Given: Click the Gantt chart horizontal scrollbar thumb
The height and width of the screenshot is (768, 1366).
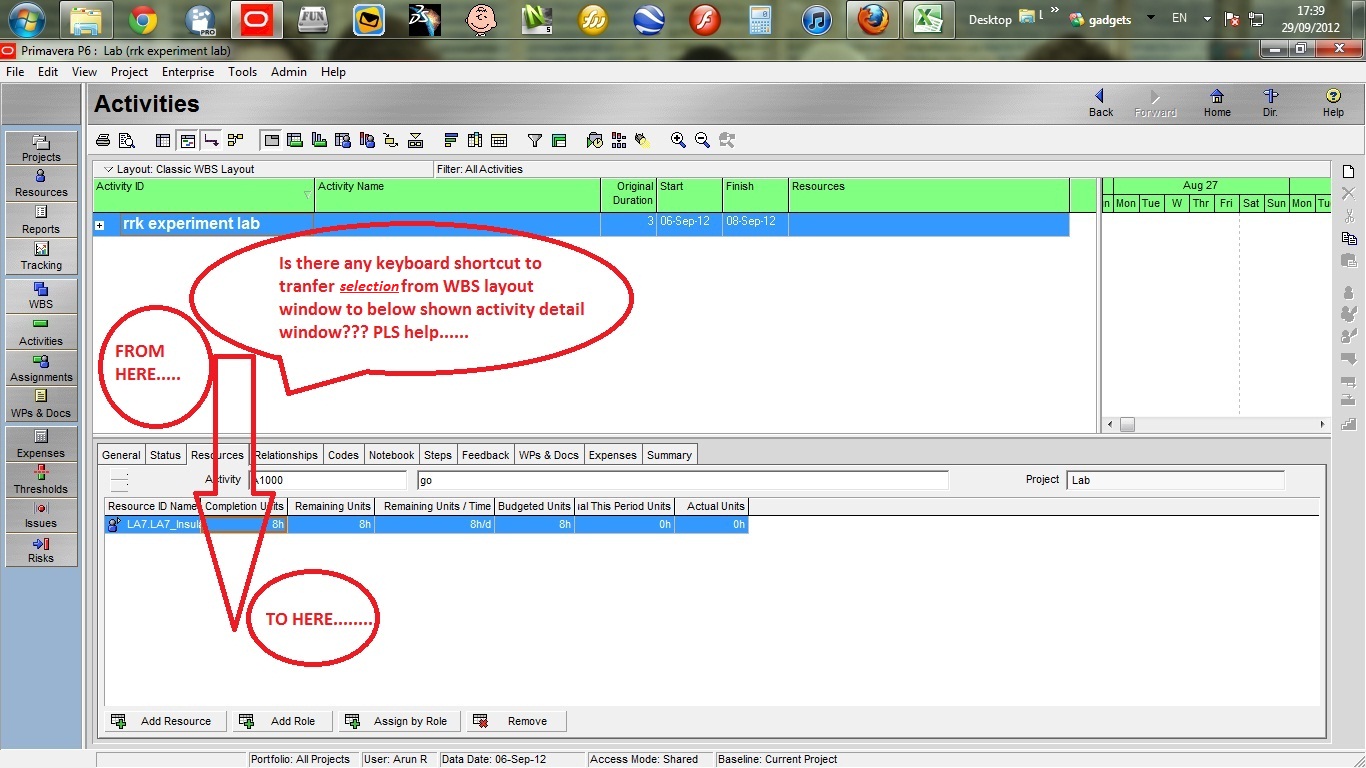Looking at the screenshot, I should [1127, 425].
